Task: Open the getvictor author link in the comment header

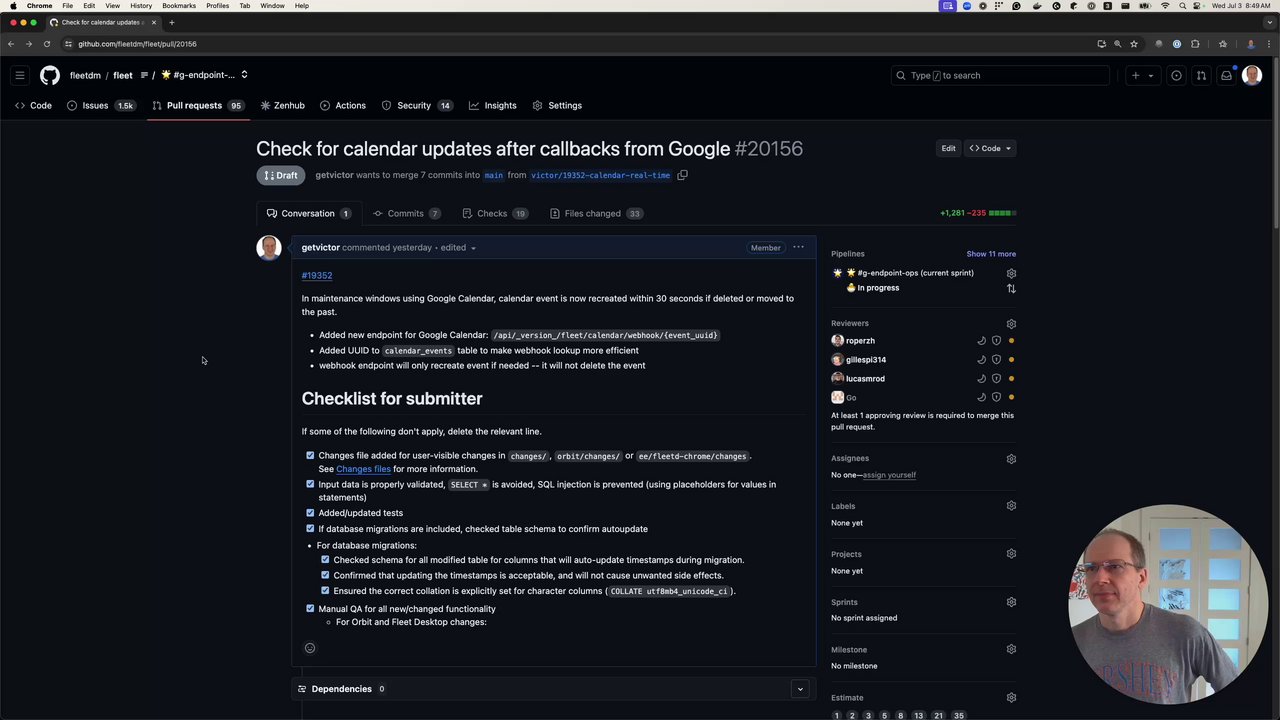Action: [321, 247]
